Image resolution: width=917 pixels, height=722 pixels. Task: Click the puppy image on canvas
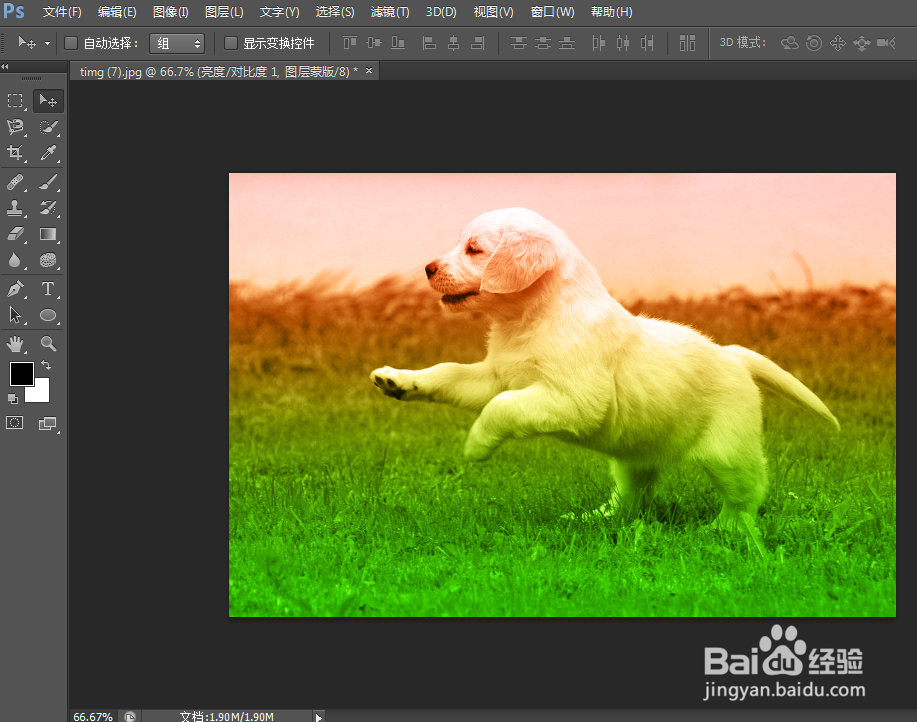[x=562, y=395]
